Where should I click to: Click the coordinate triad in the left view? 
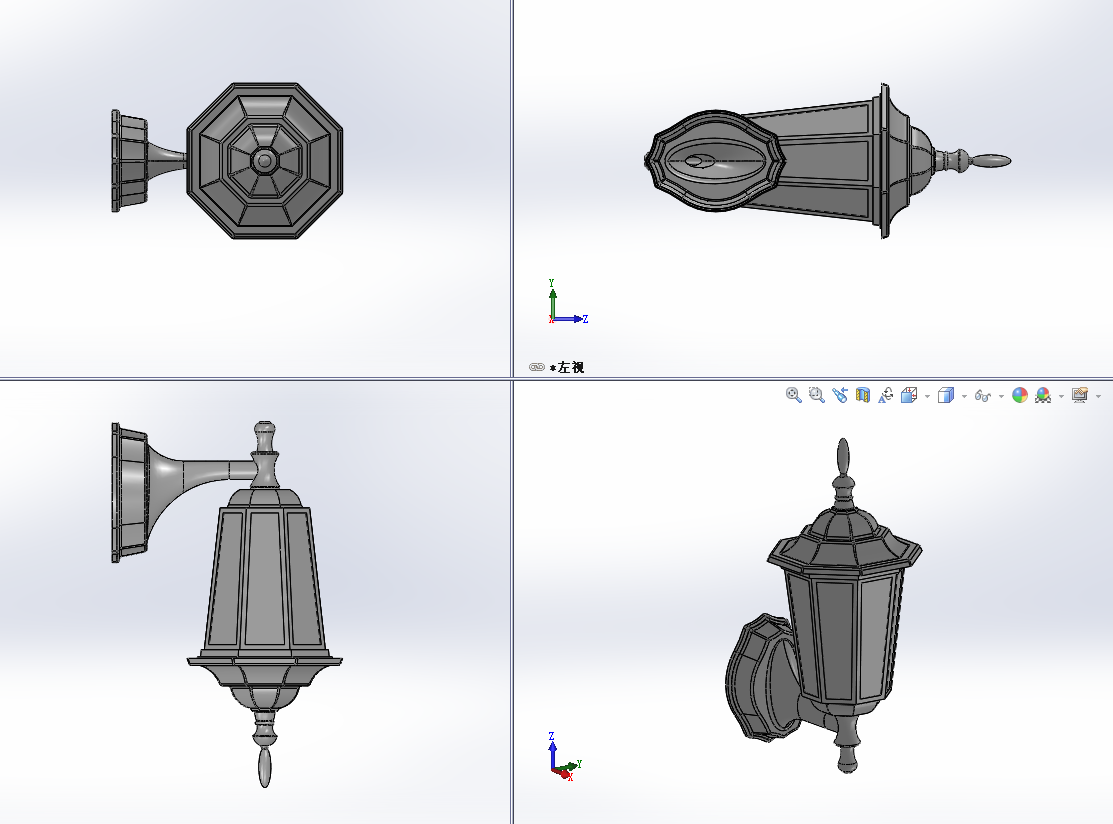(568, 302)
